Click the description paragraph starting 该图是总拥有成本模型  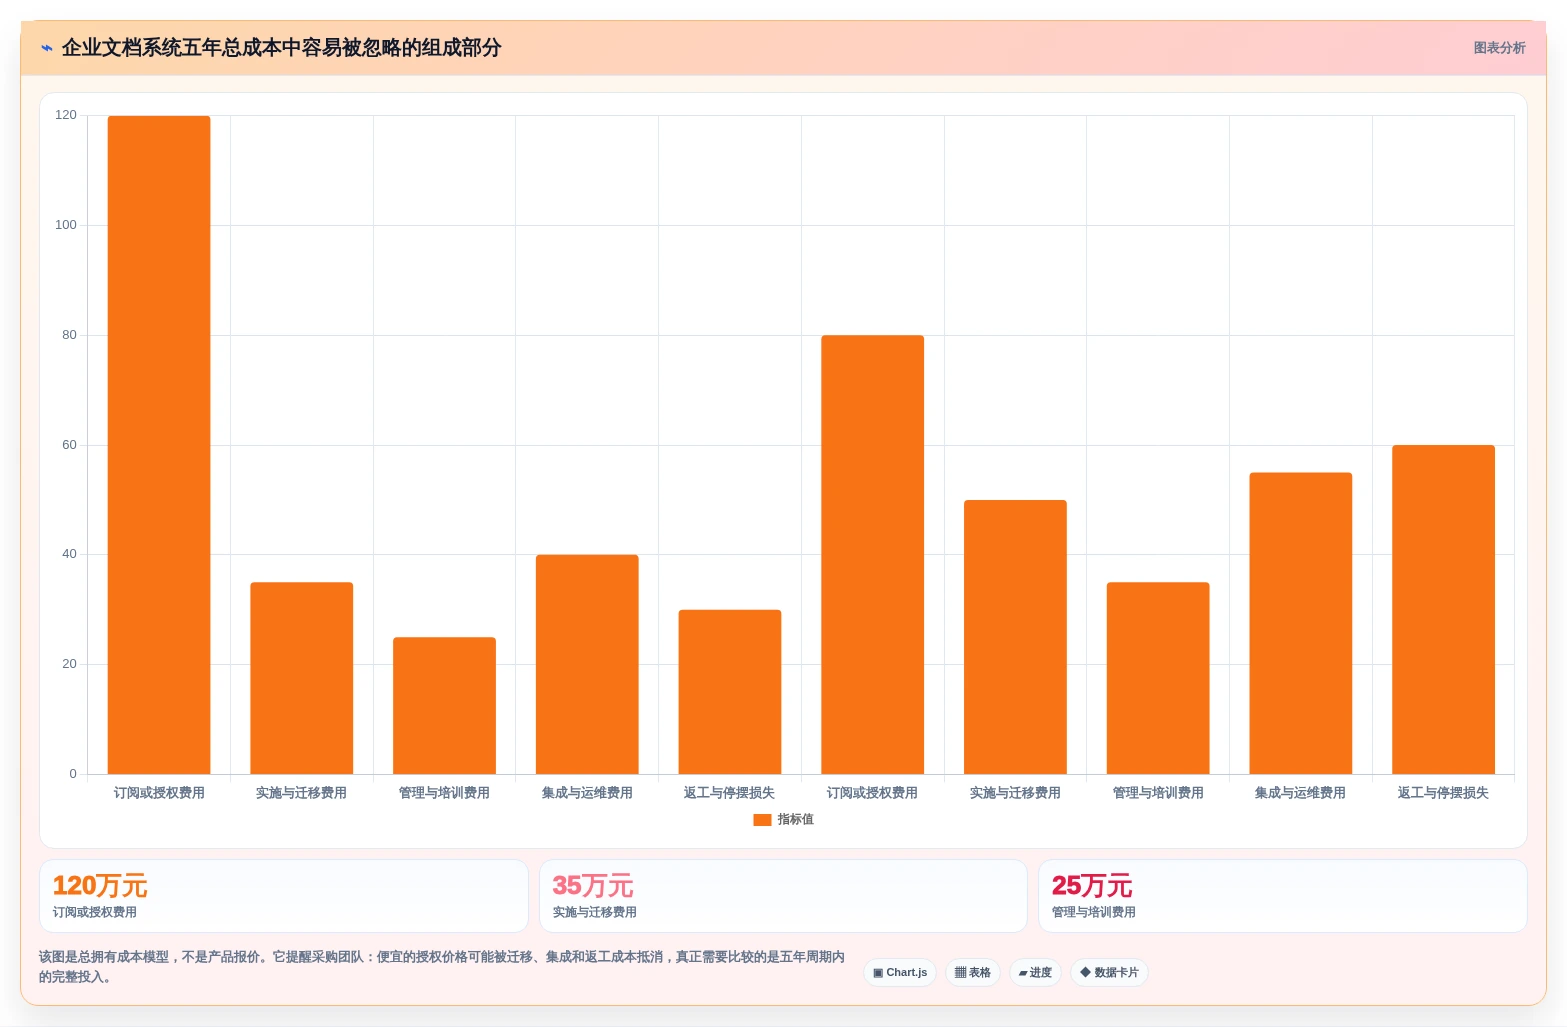442,967
